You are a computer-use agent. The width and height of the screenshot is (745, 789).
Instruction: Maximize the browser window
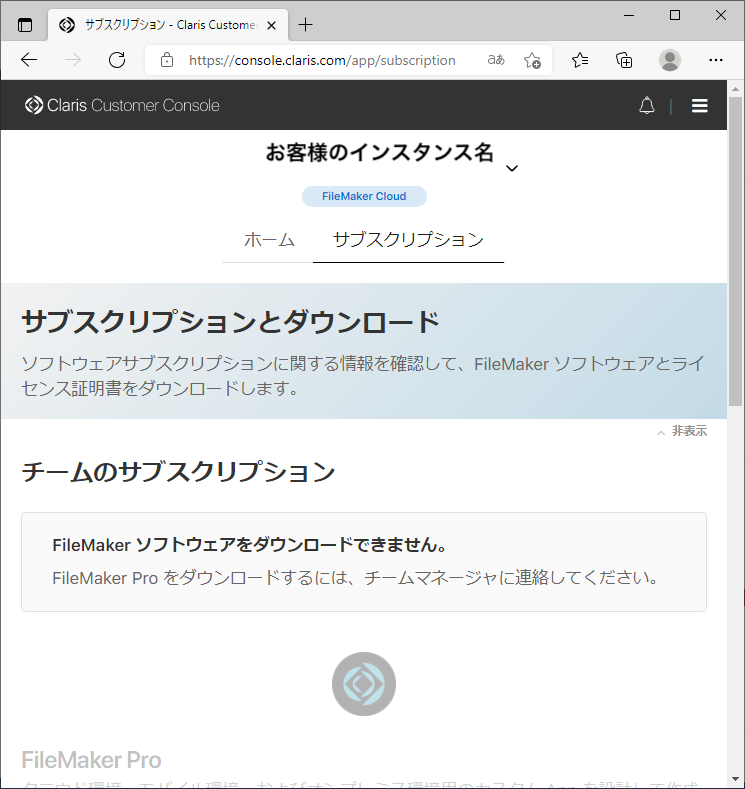(x=675, y=16)
